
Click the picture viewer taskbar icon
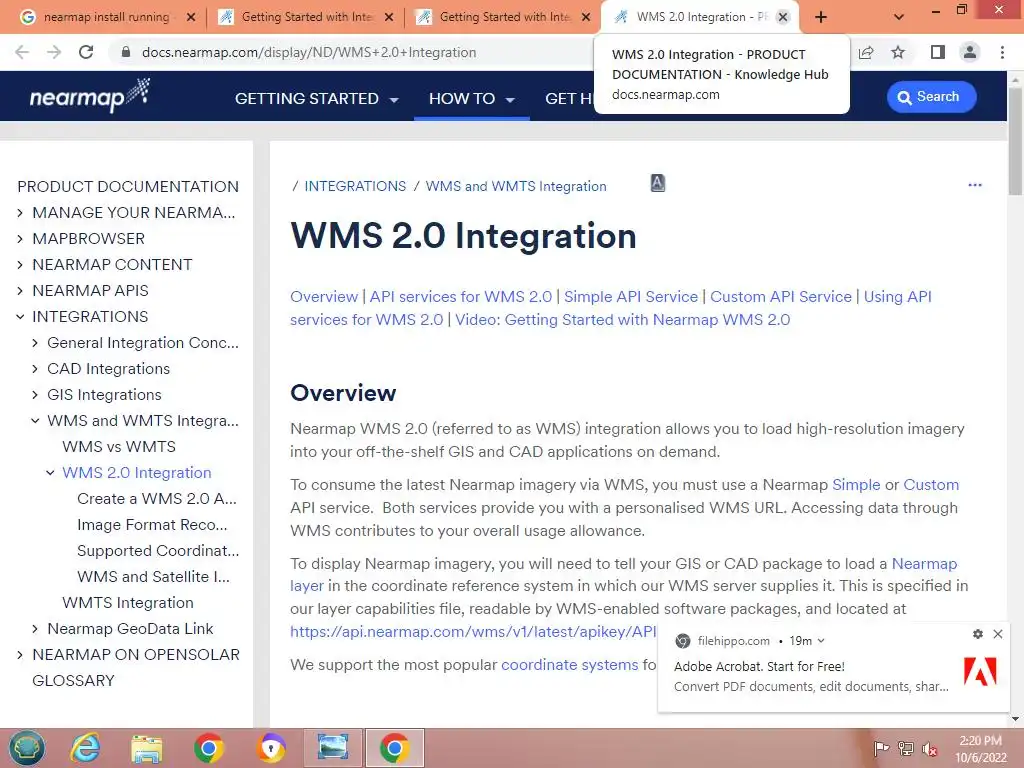pos(333,748)
